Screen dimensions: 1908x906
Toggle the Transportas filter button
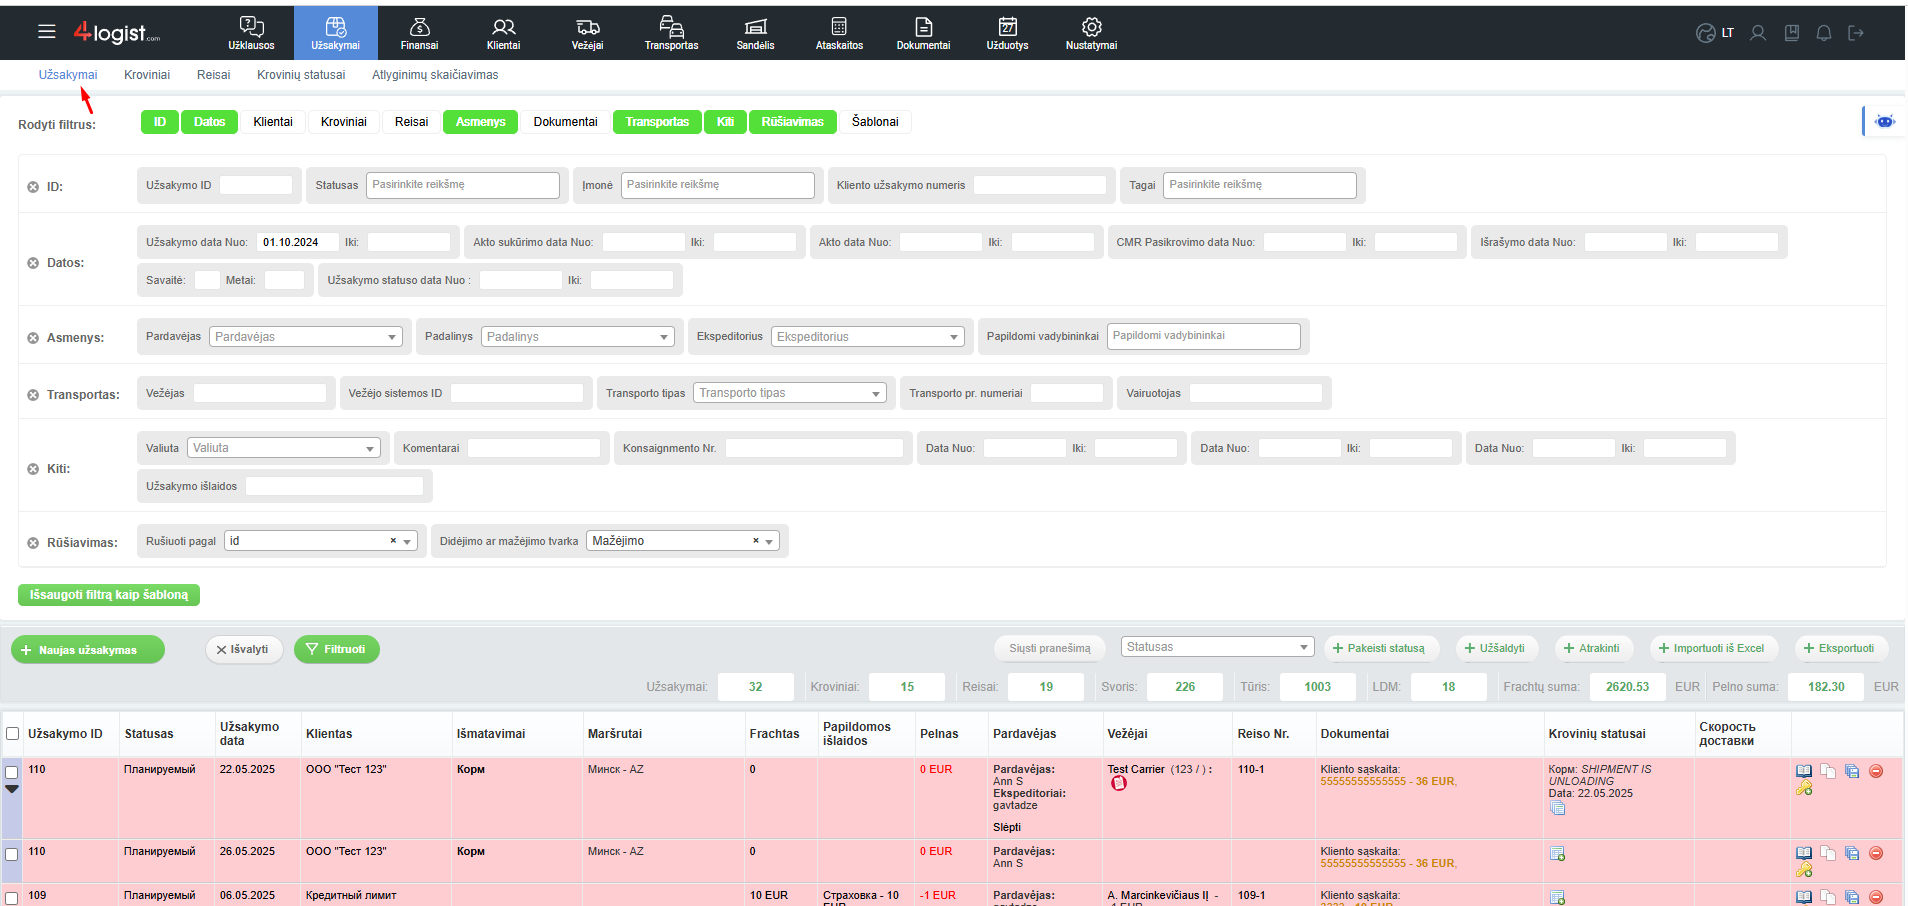tap(657, 122)
